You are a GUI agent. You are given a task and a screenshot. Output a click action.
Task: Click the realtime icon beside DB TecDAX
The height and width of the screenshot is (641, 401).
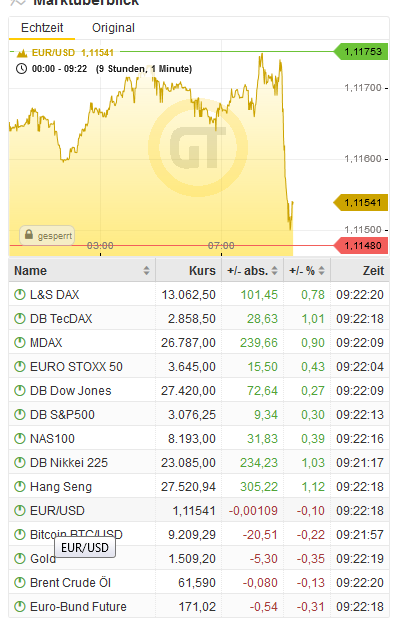click(x=20, y=318)
